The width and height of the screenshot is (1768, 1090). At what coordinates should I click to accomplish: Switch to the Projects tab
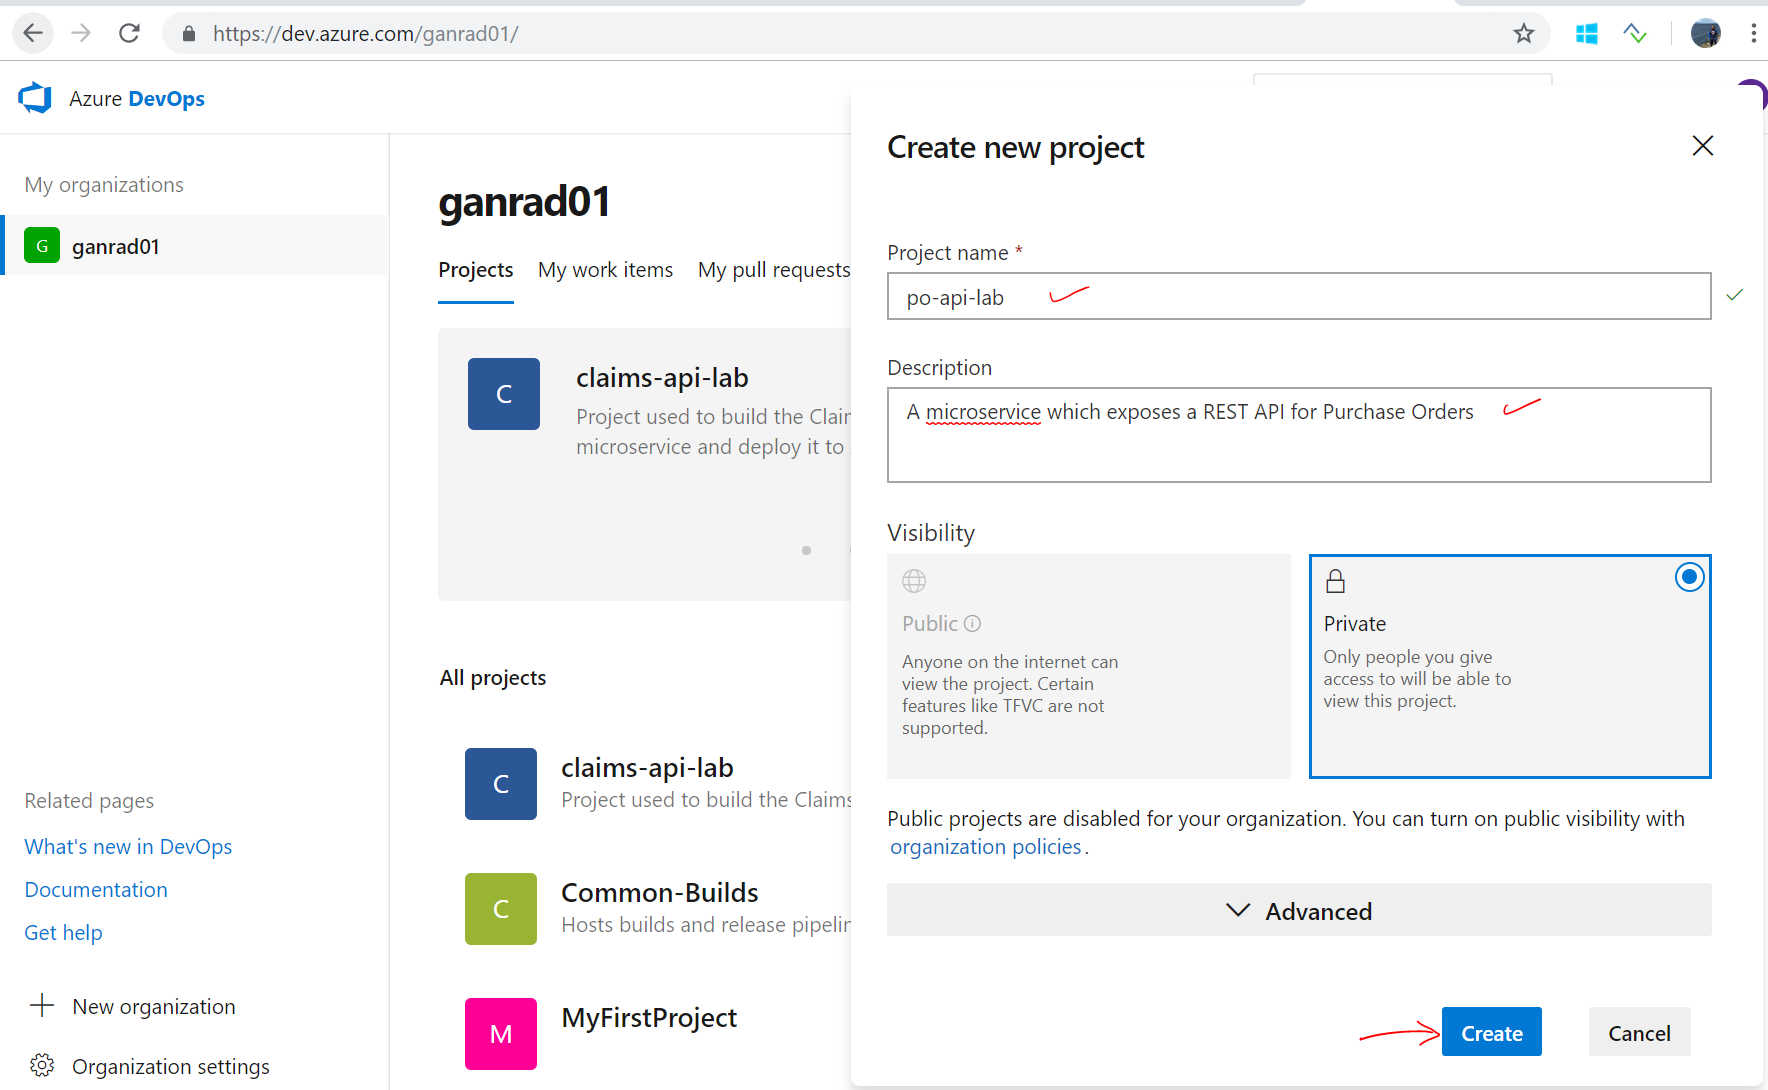point(476,270)
